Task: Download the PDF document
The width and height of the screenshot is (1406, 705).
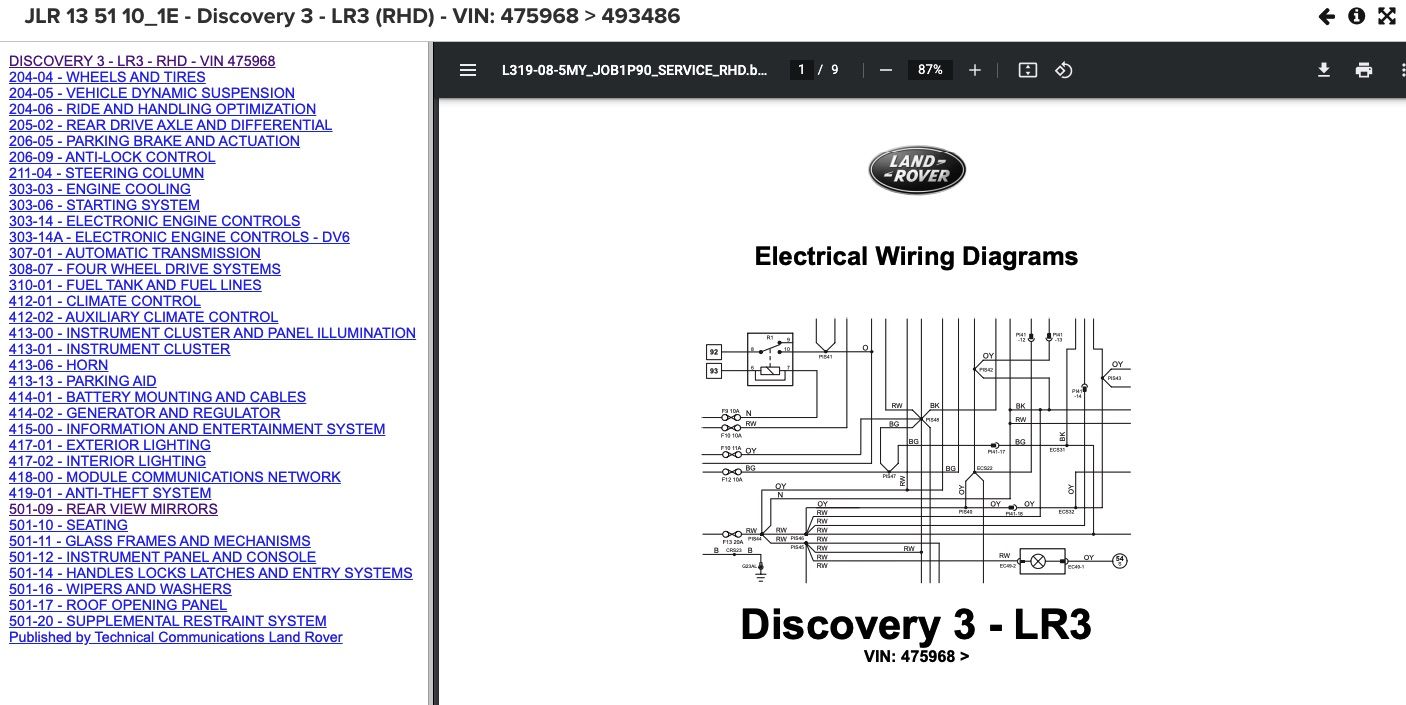Action: click(1324, 70)
